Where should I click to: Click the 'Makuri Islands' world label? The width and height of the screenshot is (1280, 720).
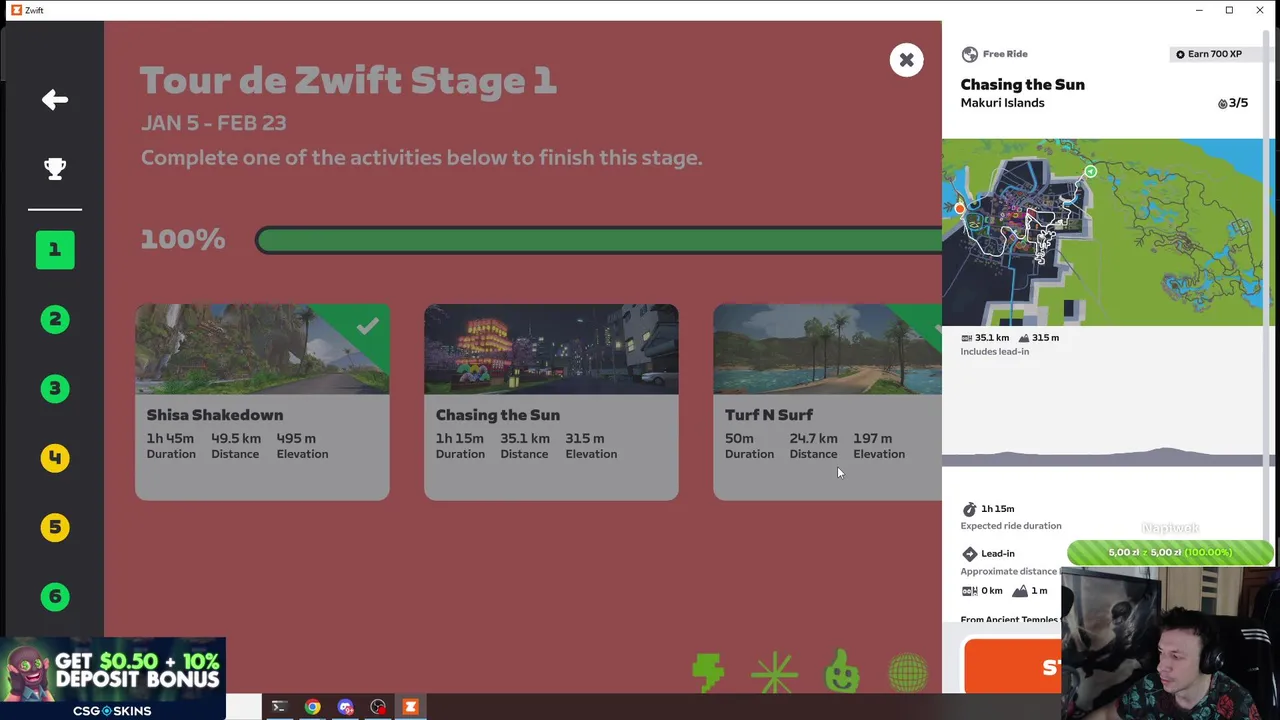(1002, 103)
